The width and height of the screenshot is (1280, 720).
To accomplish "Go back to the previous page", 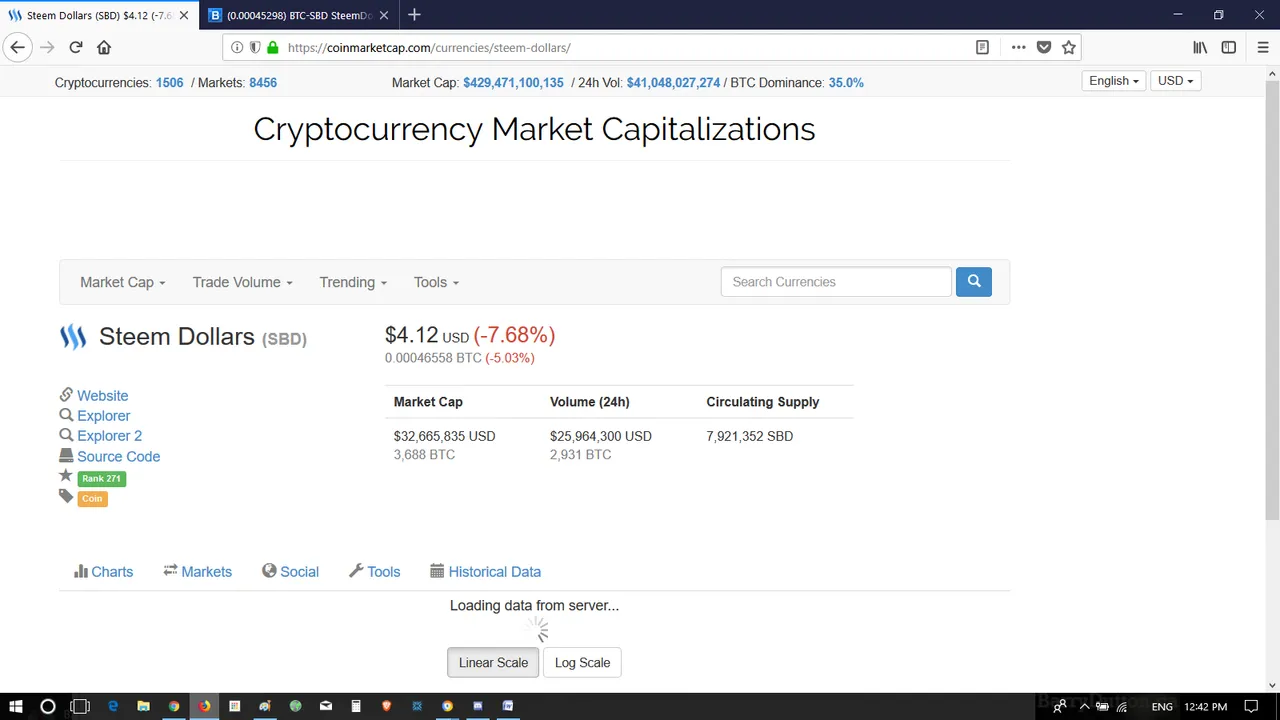I will [x=17, y=47].
